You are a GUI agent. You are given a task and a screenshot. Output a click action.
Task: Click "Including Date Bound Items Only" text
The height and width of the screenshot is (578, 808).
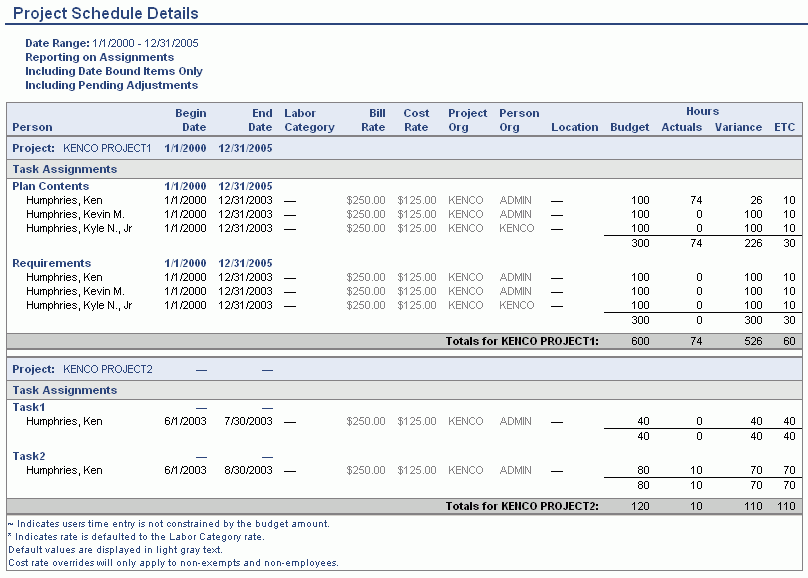(114, 71)
